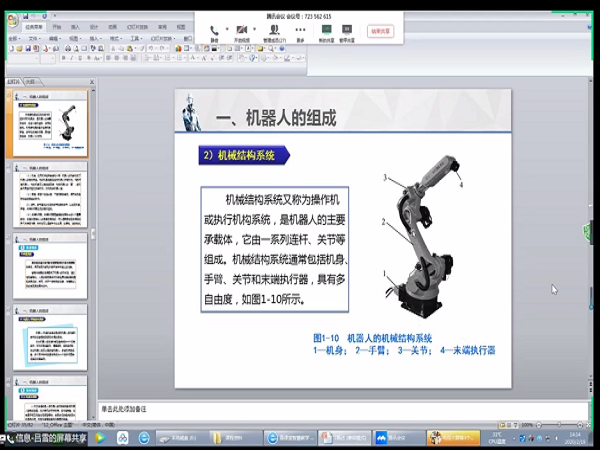The height and width of the screenshot is (450, 600).
Task: Open the font name combo box
Action: click(x=24, y=58)
